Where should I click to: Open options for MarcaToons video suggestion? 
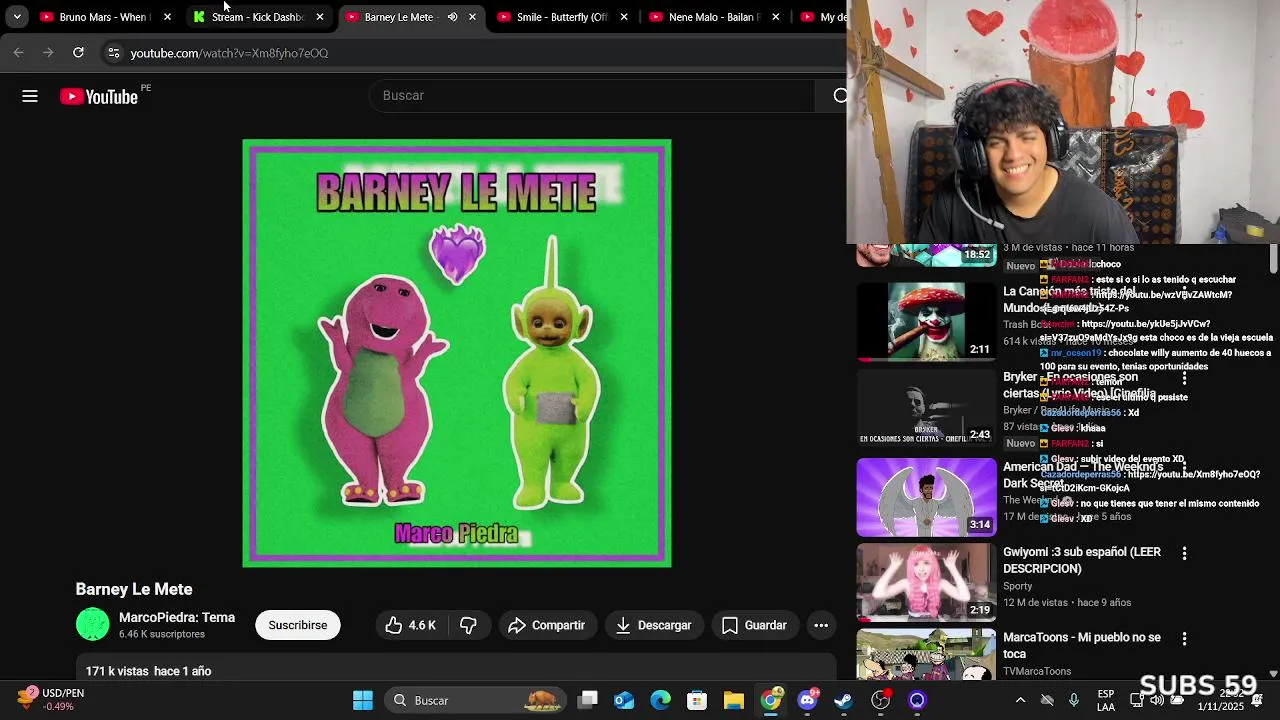[x=1184, y=638]
